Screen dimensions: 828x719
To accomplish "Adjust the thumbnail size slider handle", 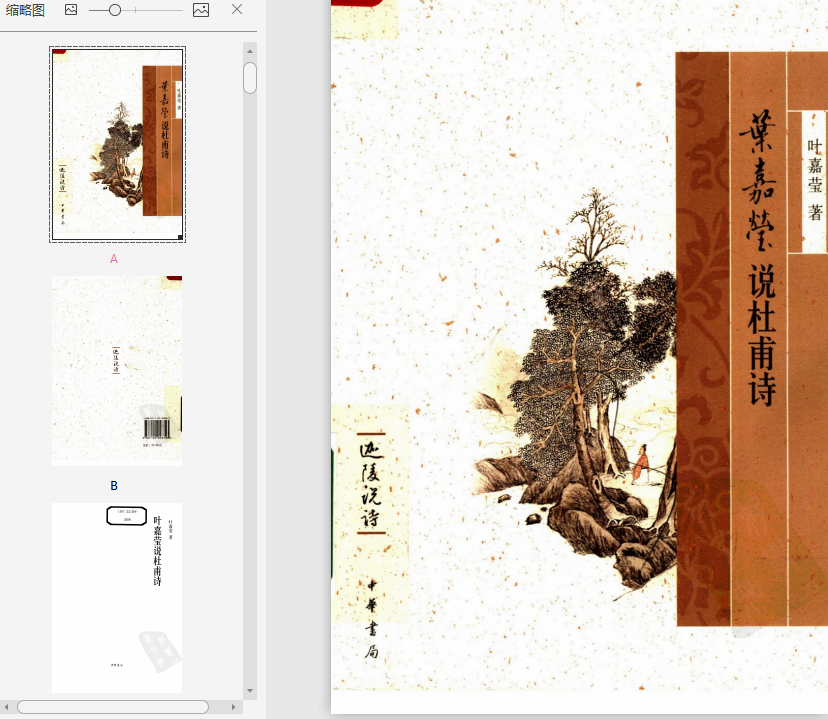I will pos(115,10).
